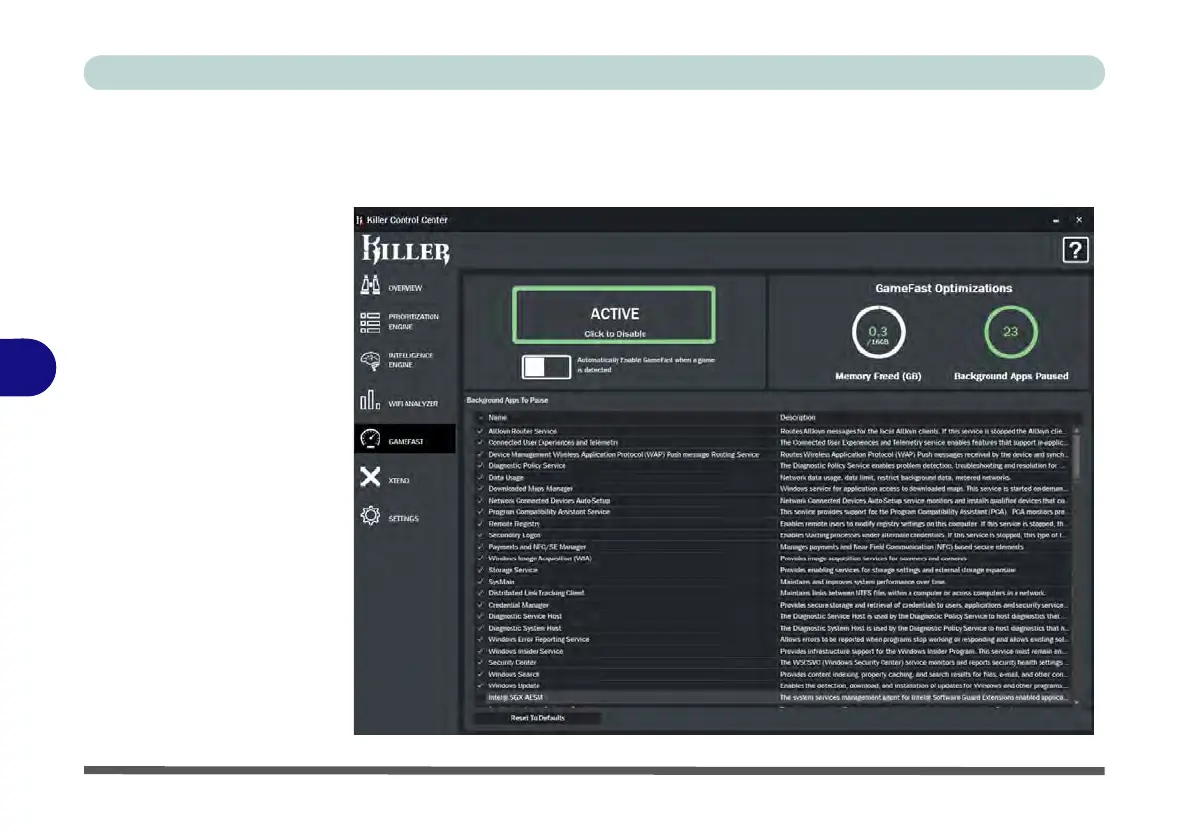Sort by Name column header
Image resolution: width=1190 pixels, height=838 pixels.
tap(497, 417)
